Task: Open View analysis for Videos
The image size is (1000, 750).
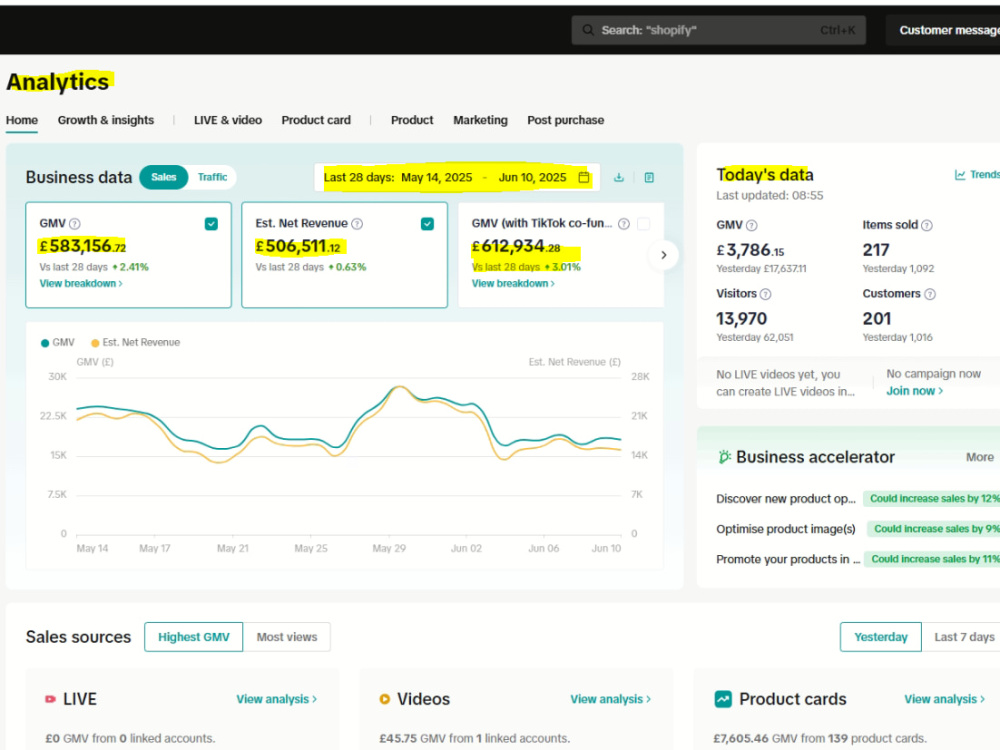Action: click(611, 699)
